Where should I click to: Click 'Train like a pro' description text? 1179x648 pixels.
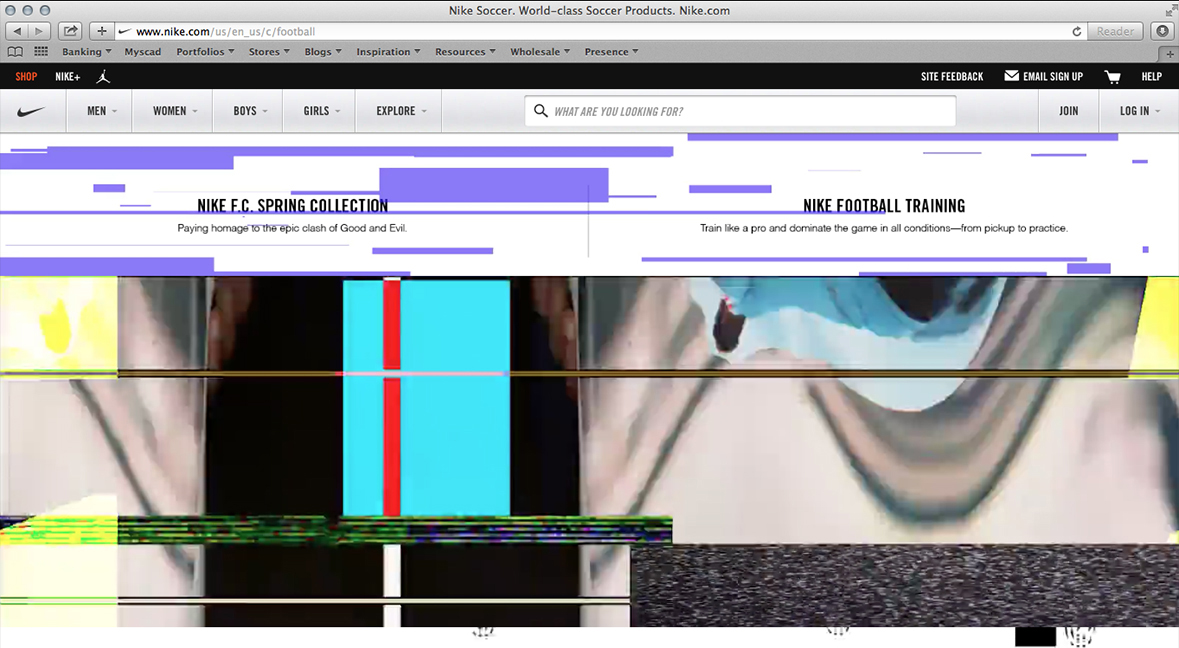(x=883, y=228)
